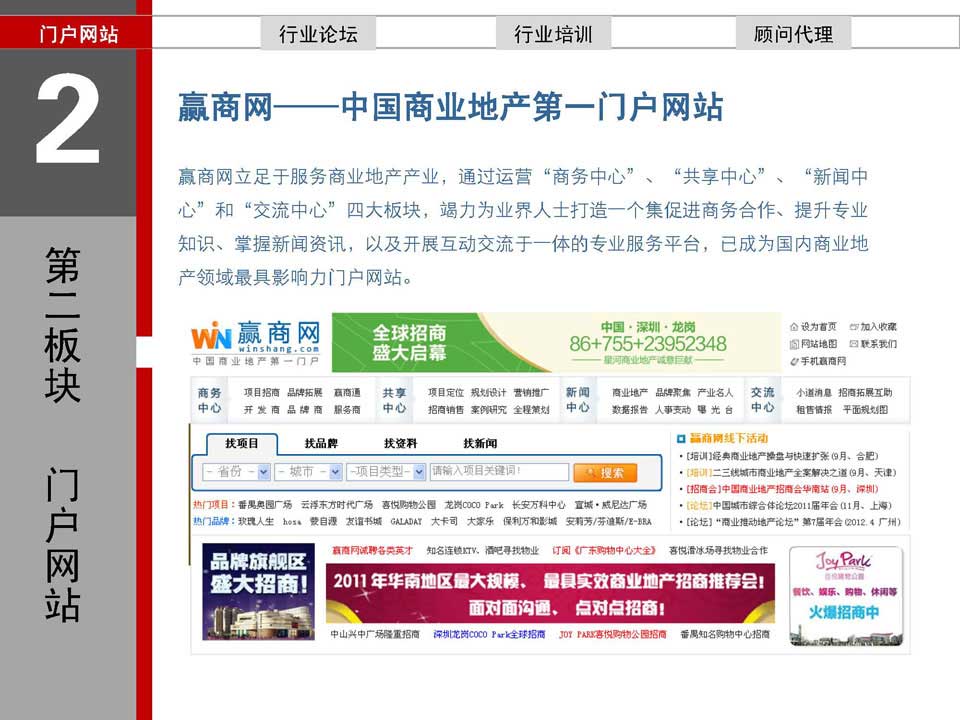Click the 手机赢商网 mobile icon
960x720 pixels.
click(x=794, y=361)
